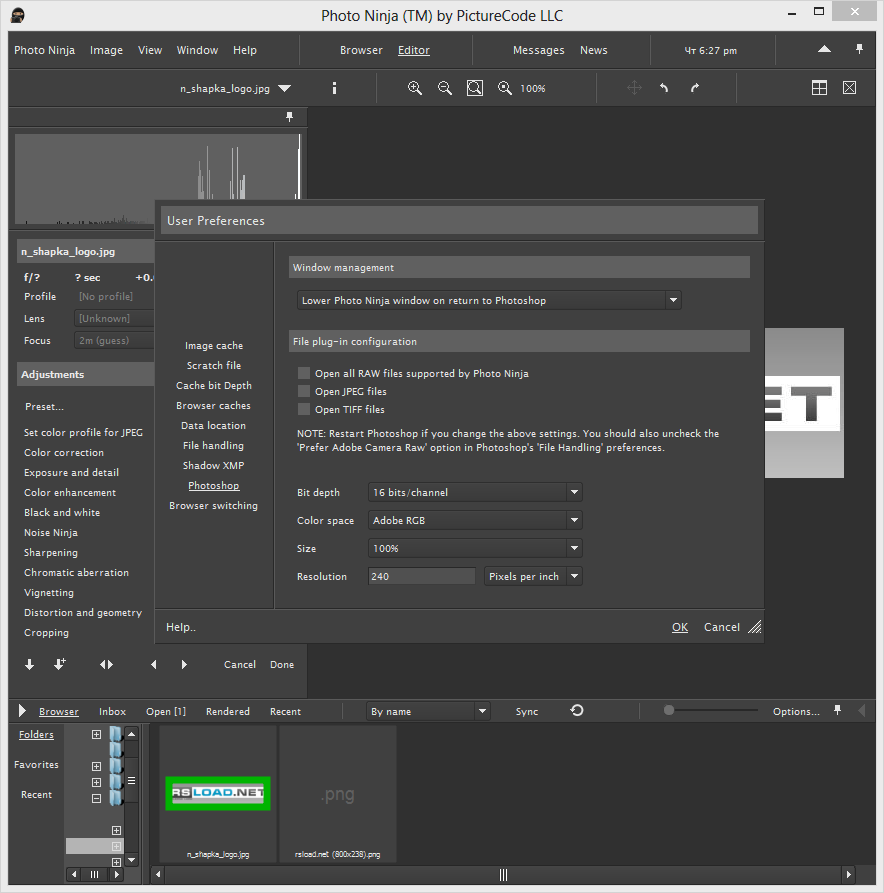Select the 'Image cache' preferences section
The height and width of the screenshot is (893, 884).
(214, 346)
